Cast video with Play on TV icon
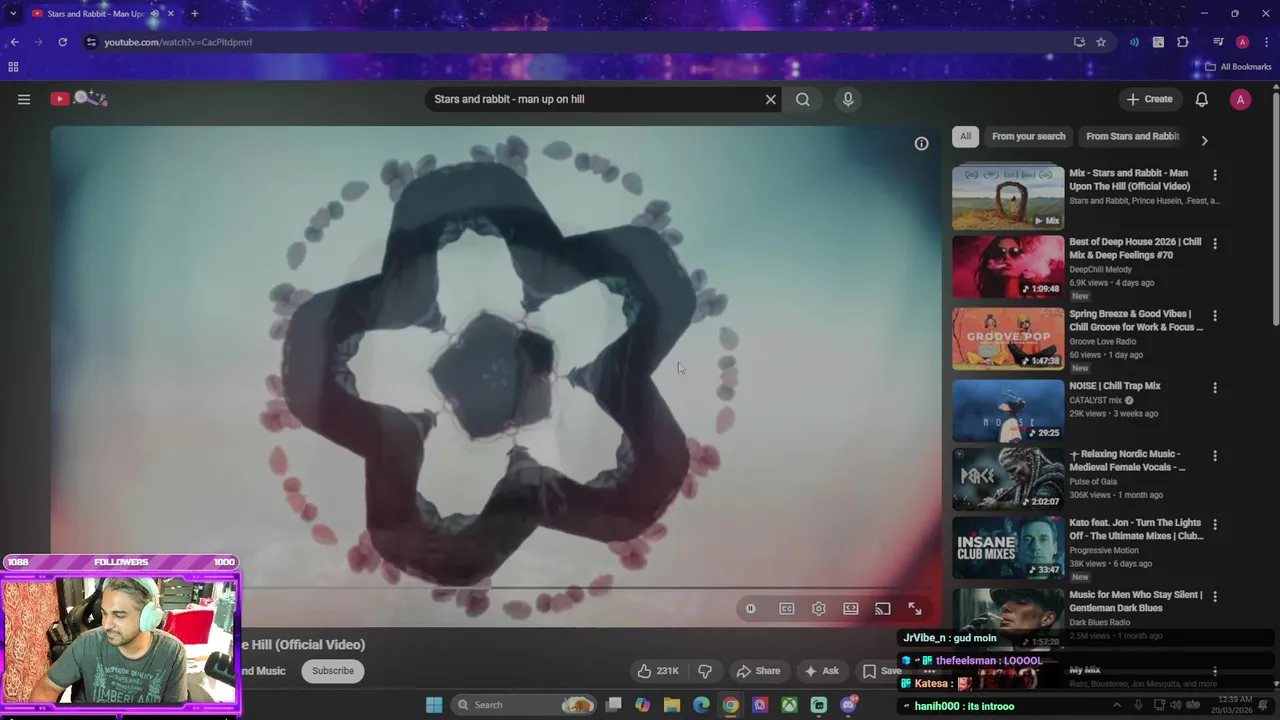Screen dimensions: 1280x720 point(883,608)
